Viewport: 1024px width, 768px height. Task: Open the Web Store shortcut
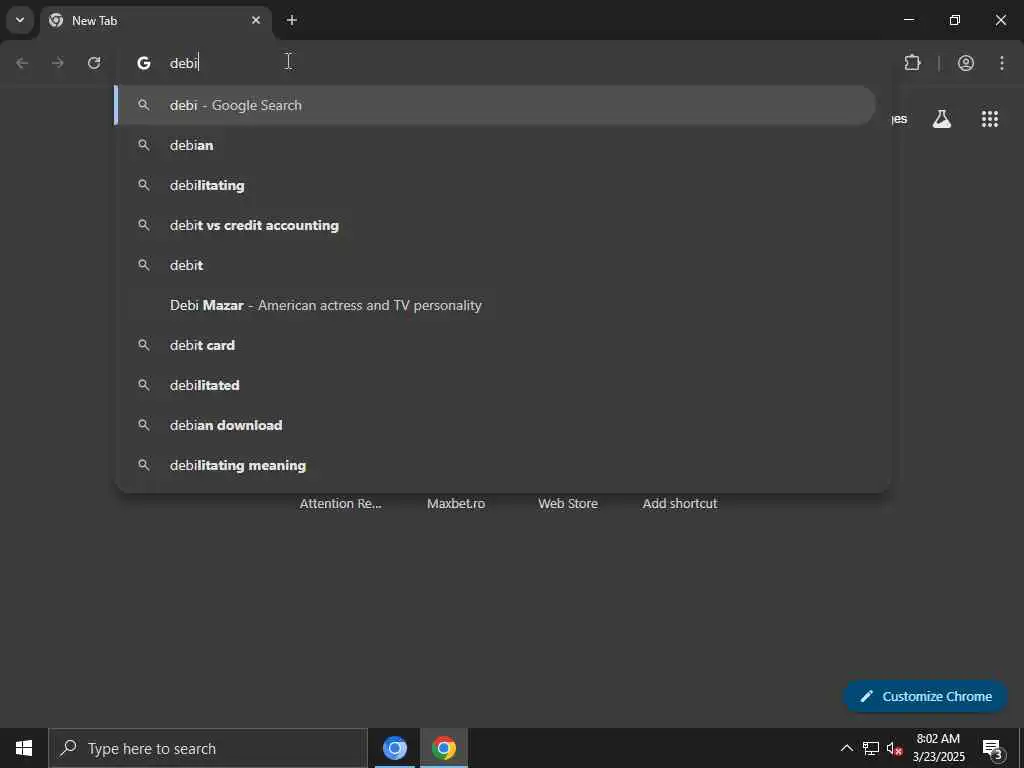[x=568, y=504]
